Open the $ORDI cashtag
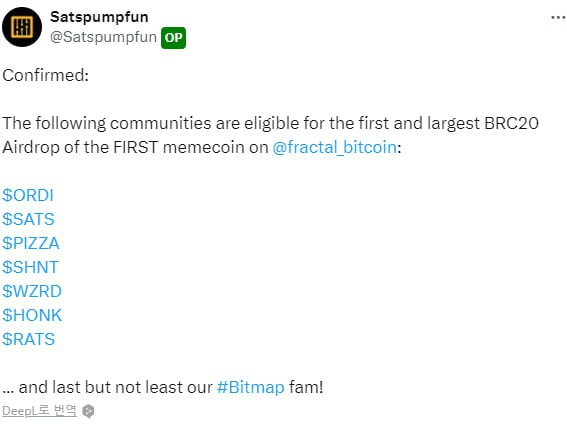 (x=28, y=195)
